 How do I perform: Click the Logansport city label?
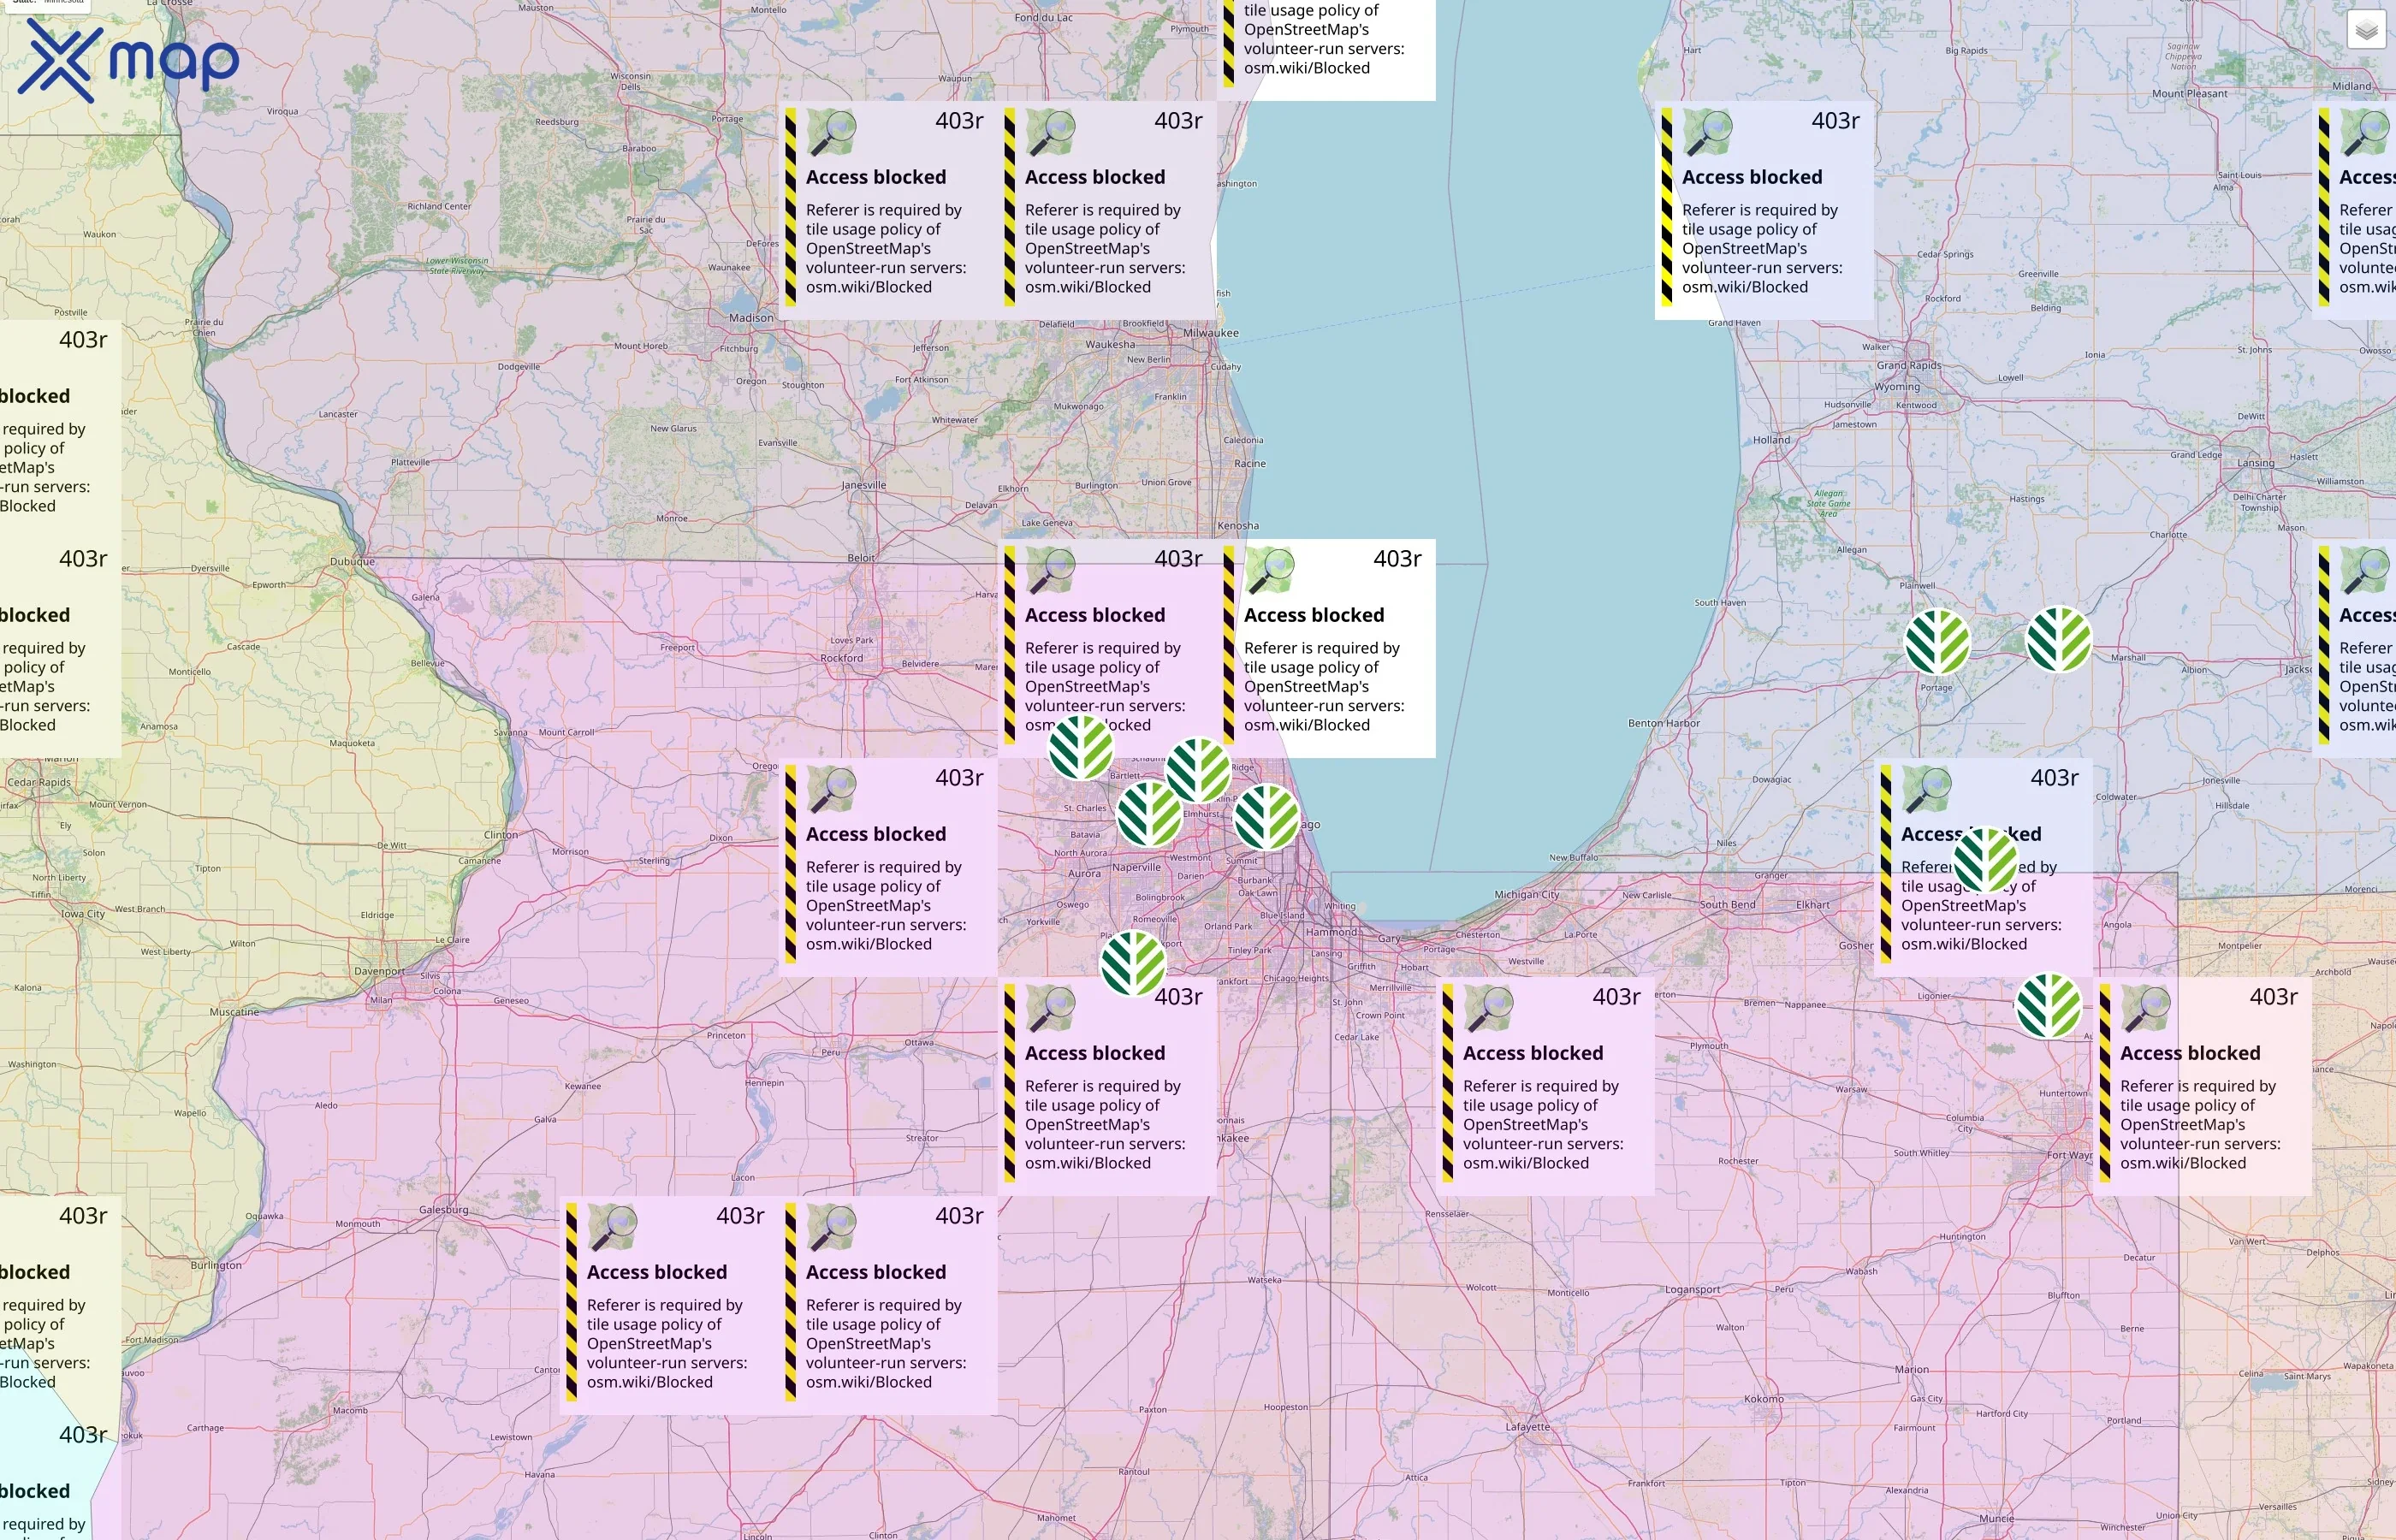tap(1692, 1290)
